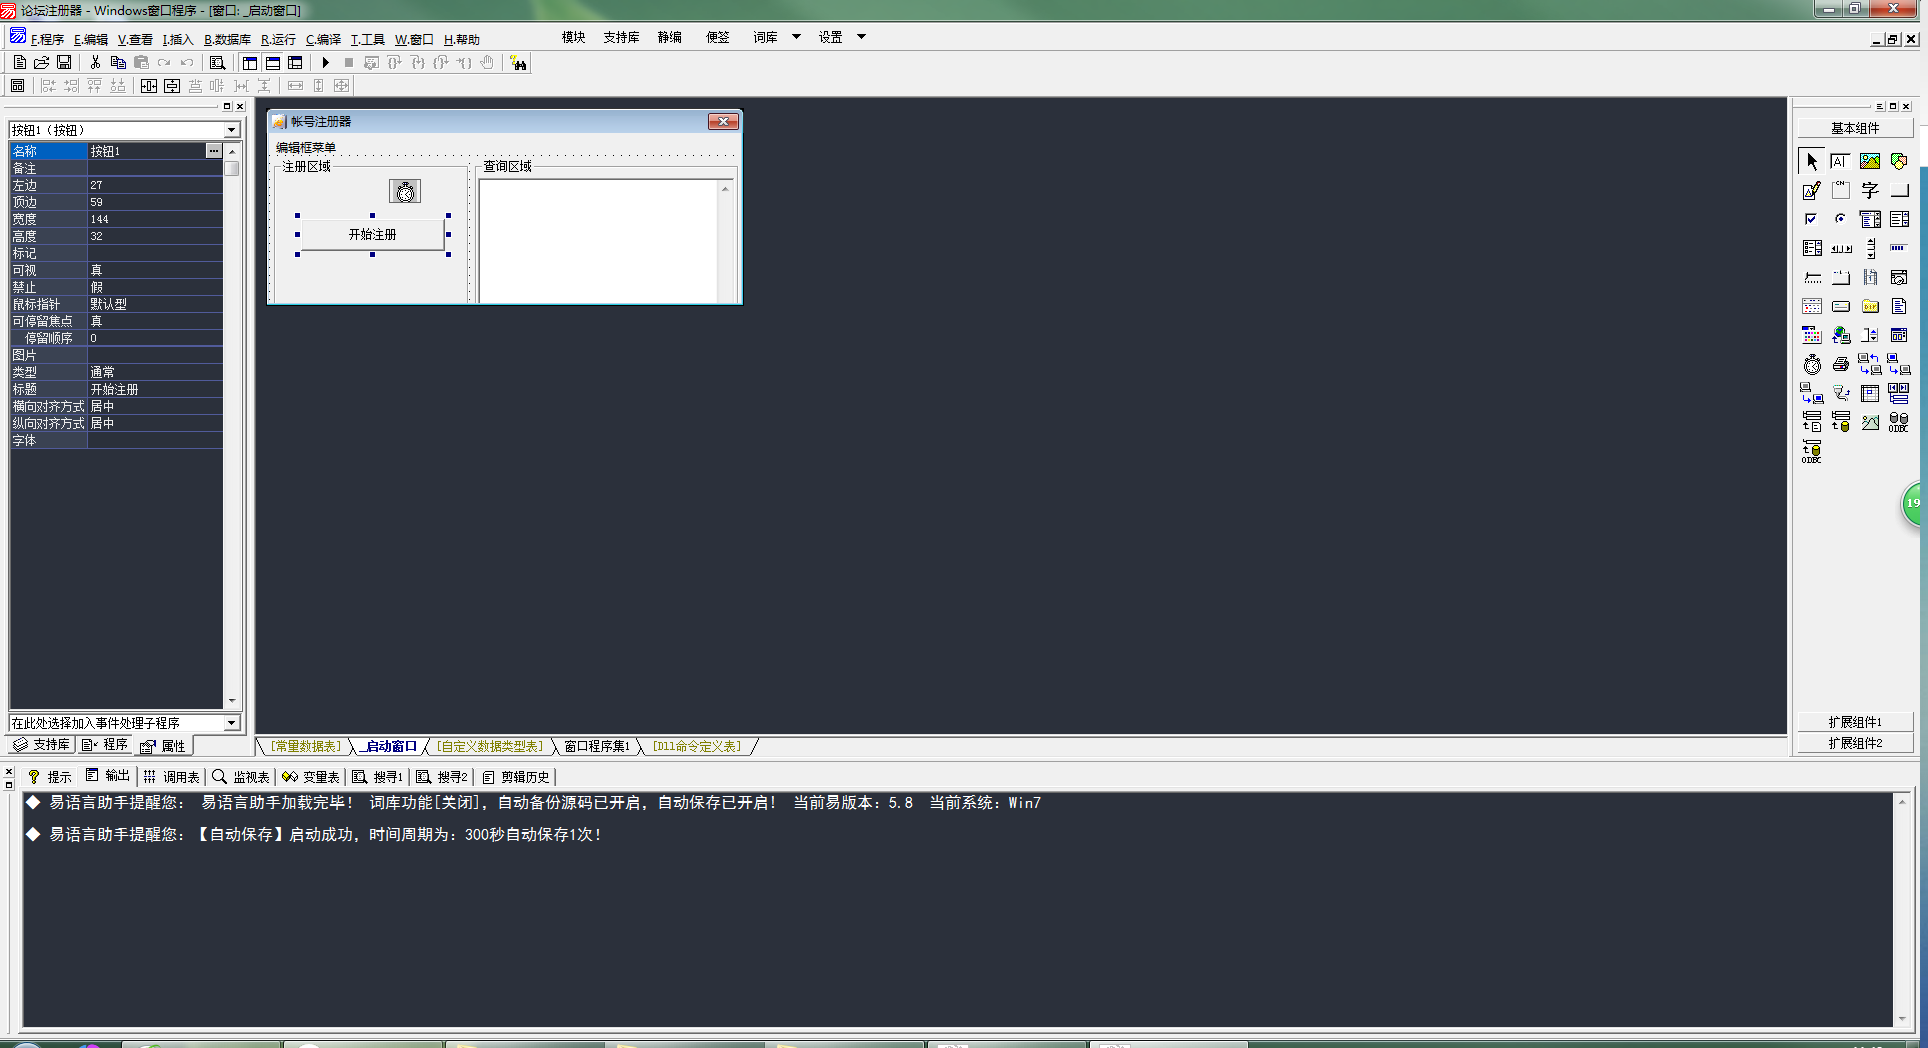This screenshot has width=1928, height=1048.
Task: Open the 词库 dropdown arrow
Action: (x=796, y=37)
